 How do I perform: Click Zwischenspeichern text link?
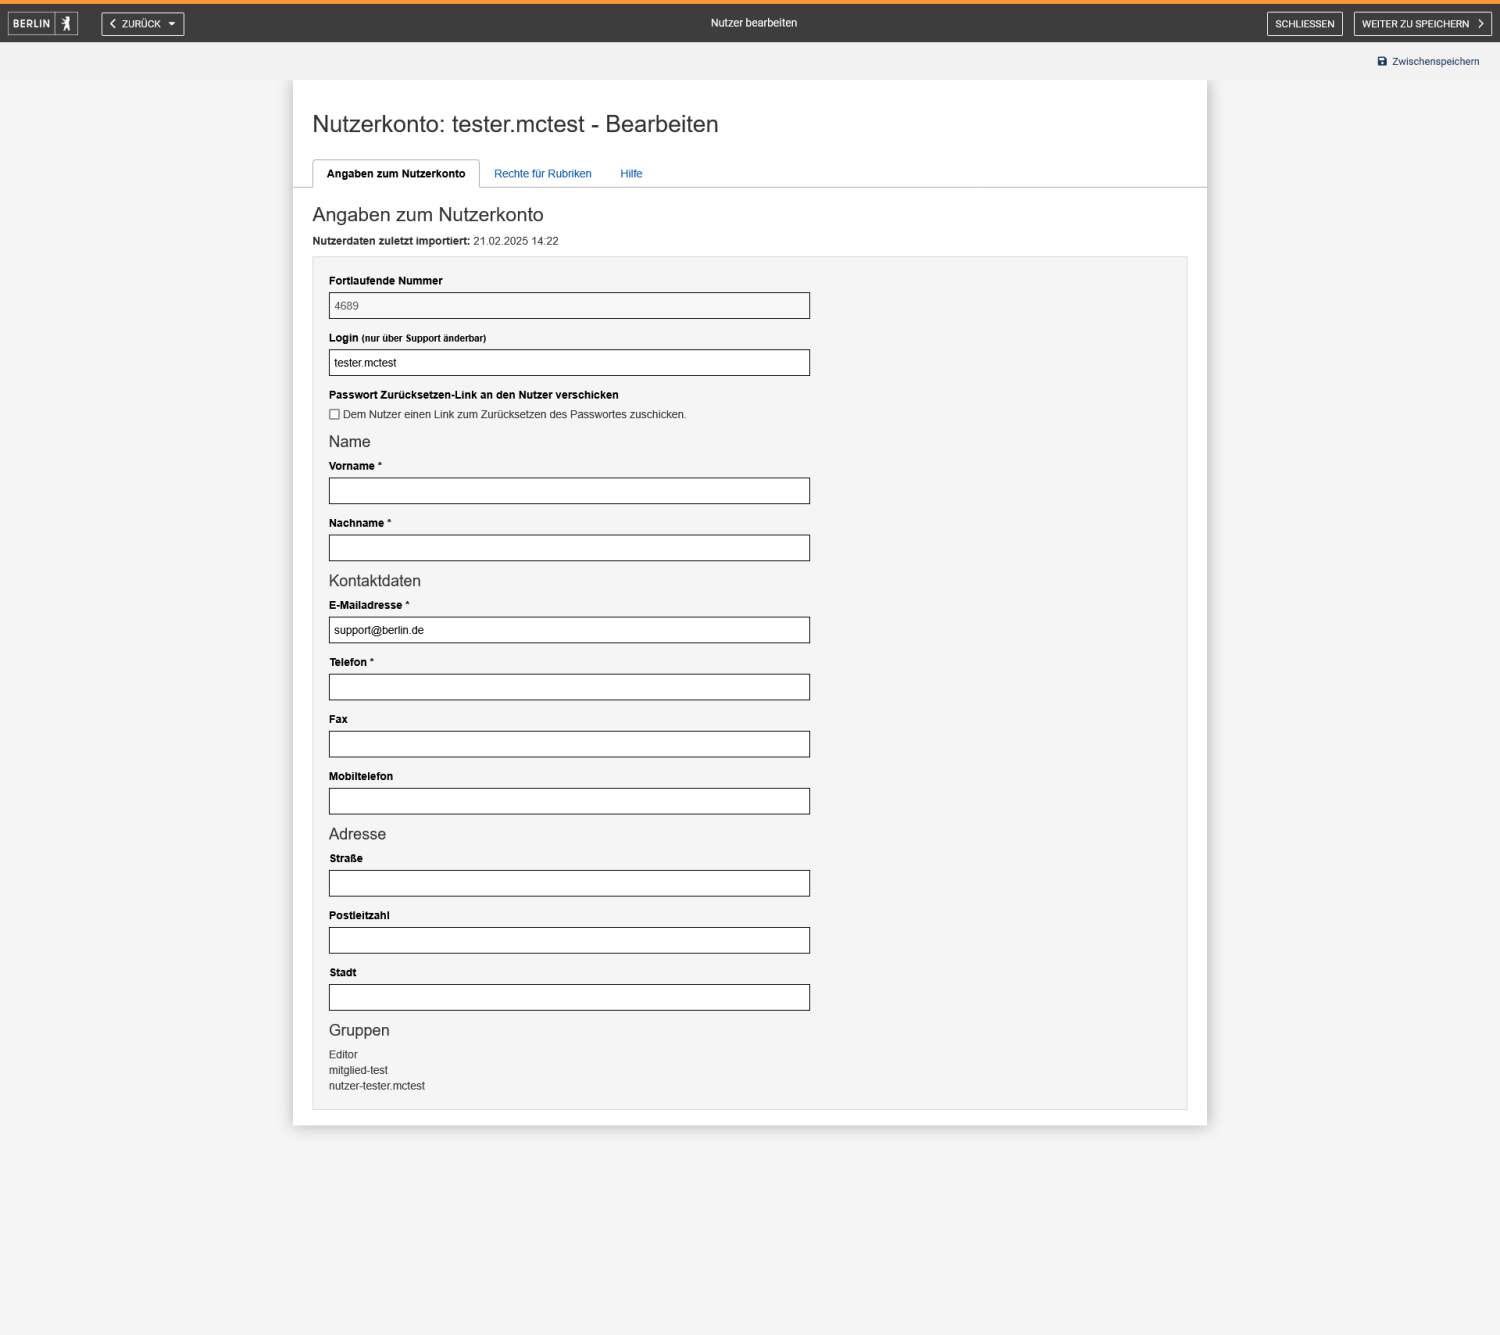pos(1435,62)
